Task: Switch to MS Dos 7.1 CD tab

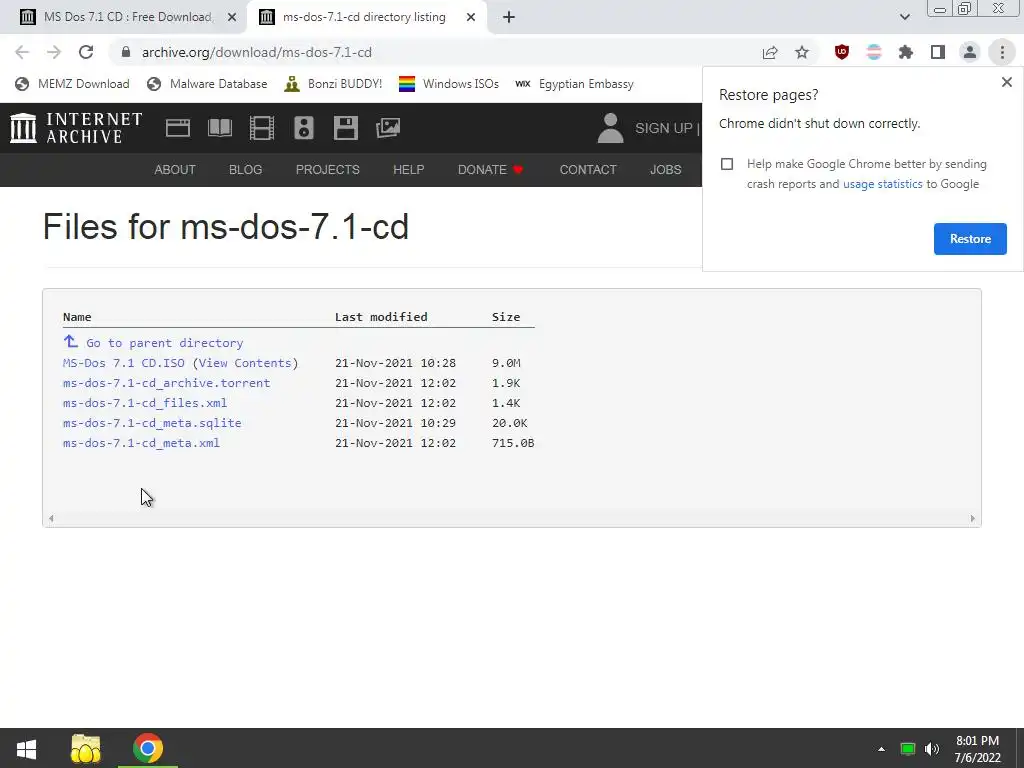Action: point(124,17)
